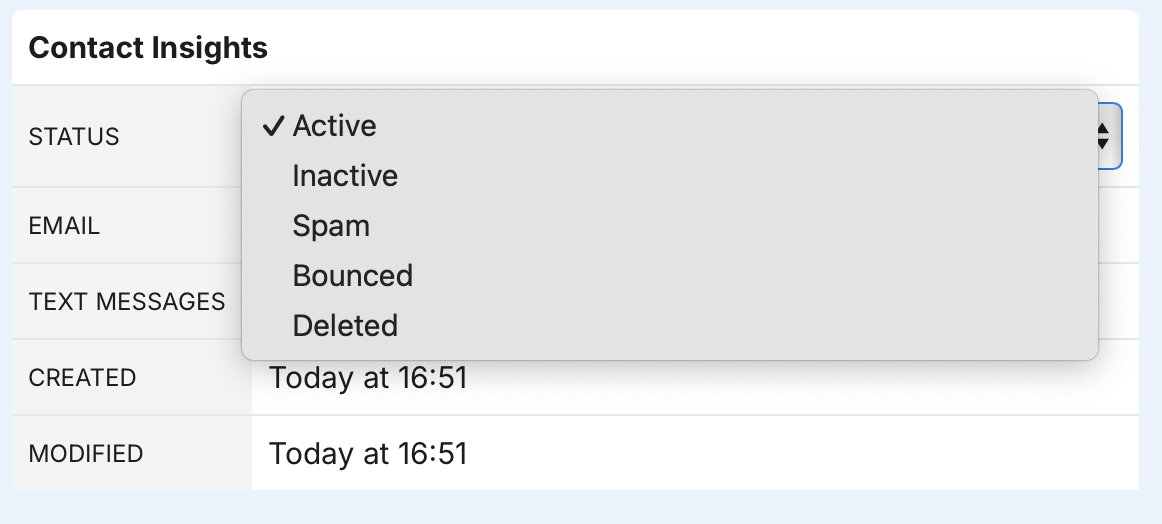The image size is (1162, 524).
Task: Click the Status select up-down arrows
Action: click(x=1103, y=136)
